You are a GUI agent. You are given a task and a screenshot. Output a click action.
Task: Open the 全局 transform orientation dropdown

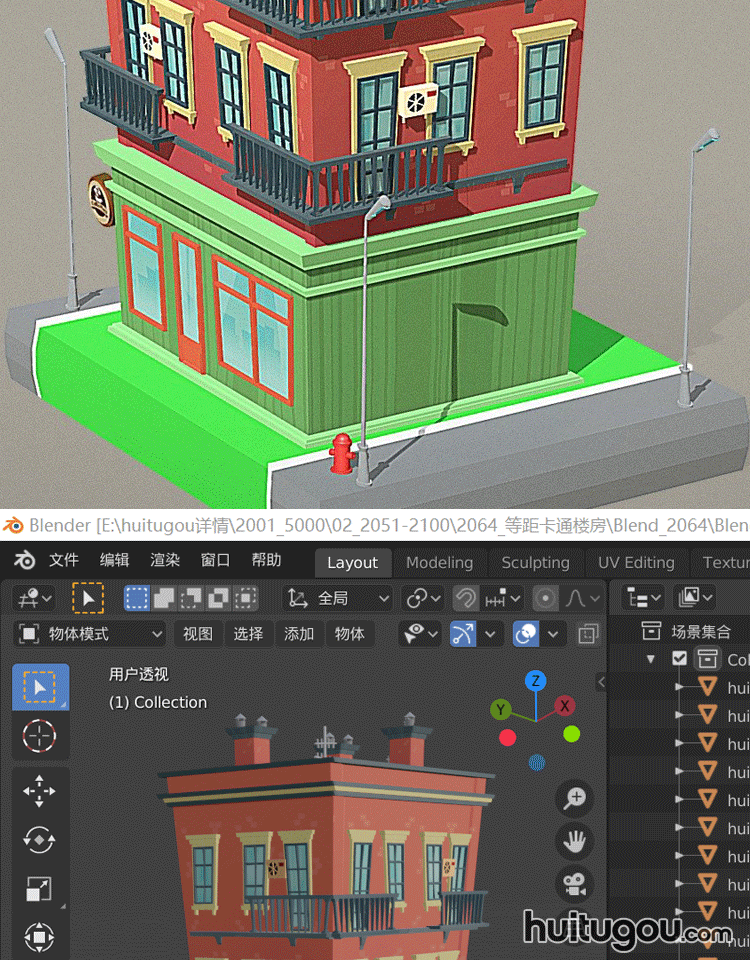pyautogui.click(x=340, y=599)
